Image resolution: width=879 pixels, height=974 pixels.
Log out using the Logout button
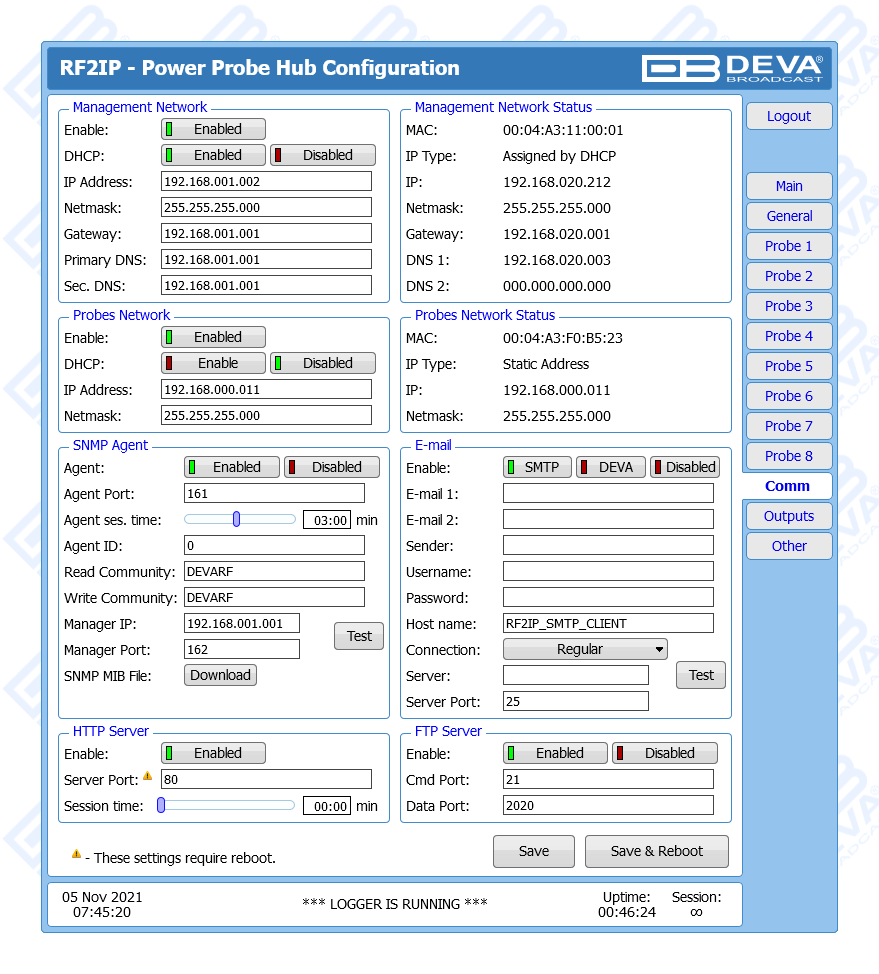(789, 116)
